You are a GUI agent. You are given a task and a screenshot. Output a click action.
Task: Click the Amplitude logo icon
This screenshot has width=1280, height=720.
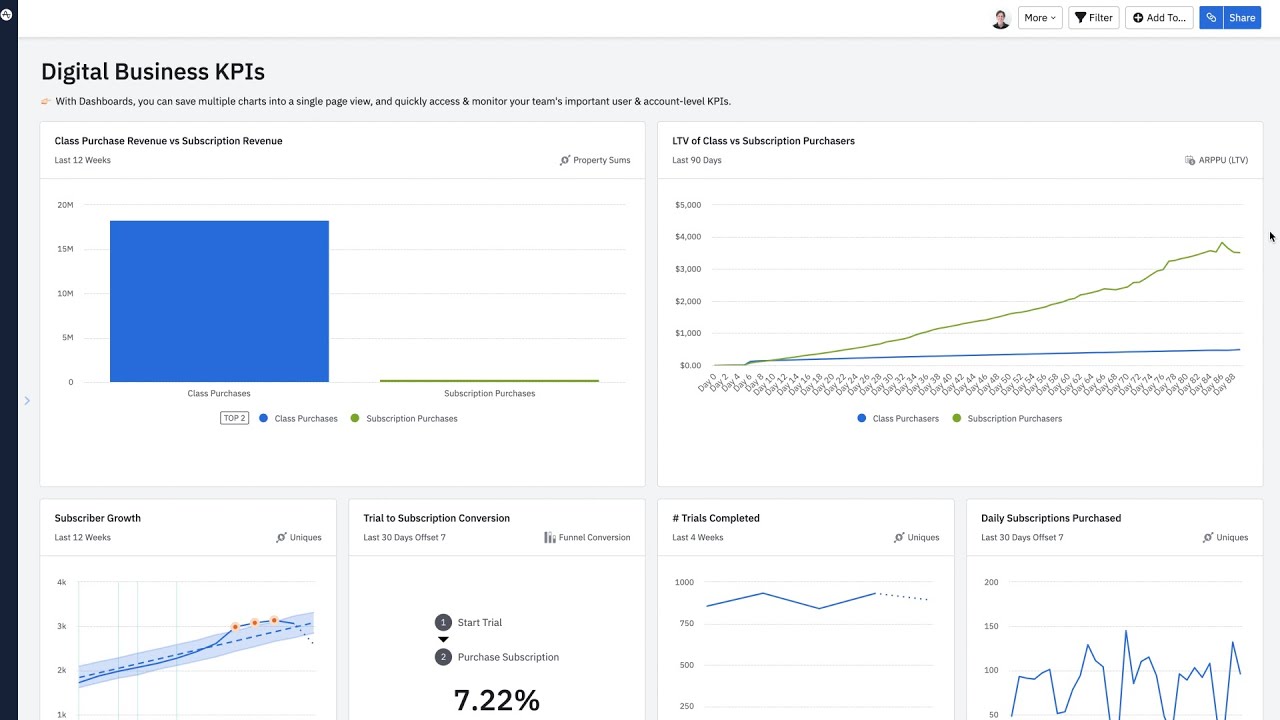[x=8, y=14]
